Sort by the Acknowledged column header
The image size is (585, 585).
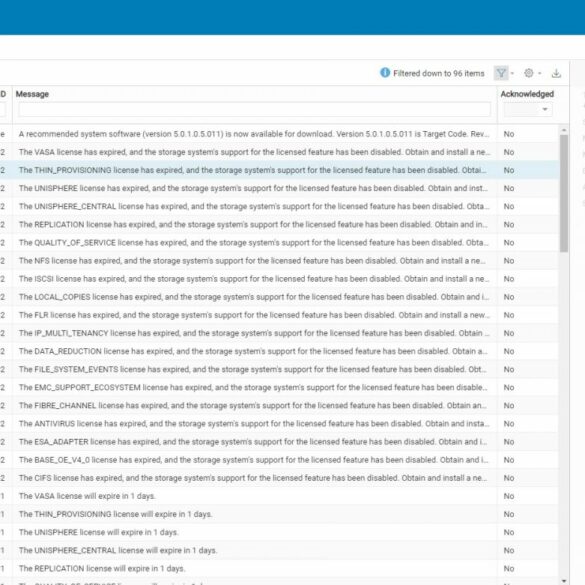click(527, 94)
